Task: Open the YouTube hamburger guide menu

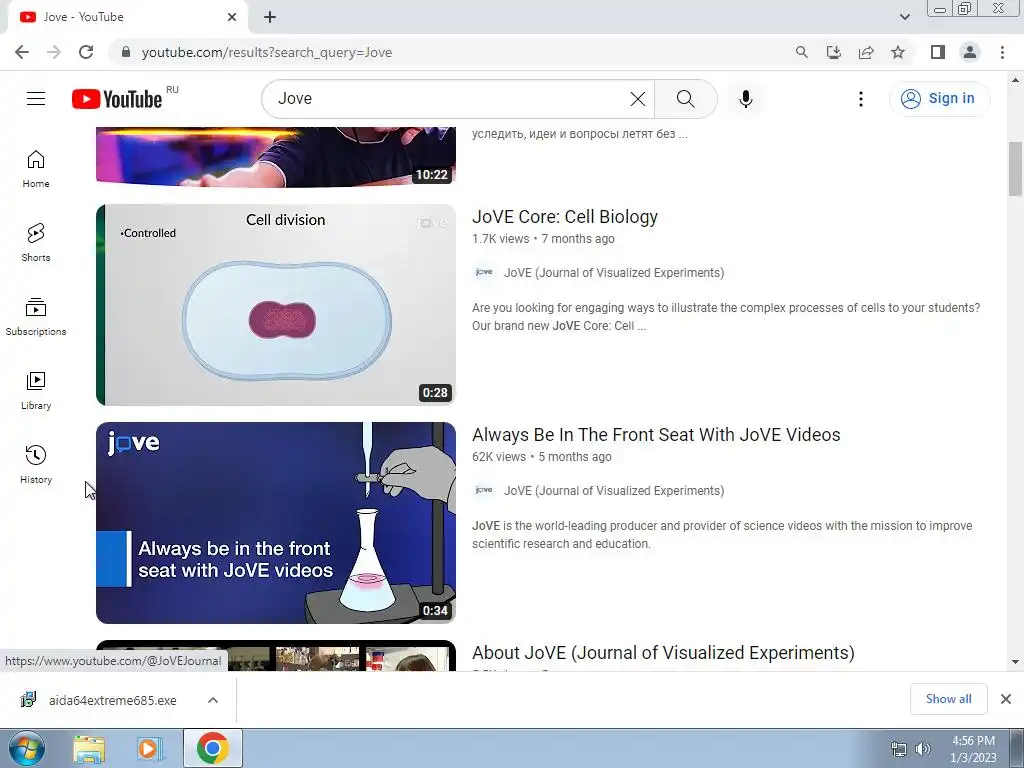Action: pyautogui.click(x=36, y=99)
